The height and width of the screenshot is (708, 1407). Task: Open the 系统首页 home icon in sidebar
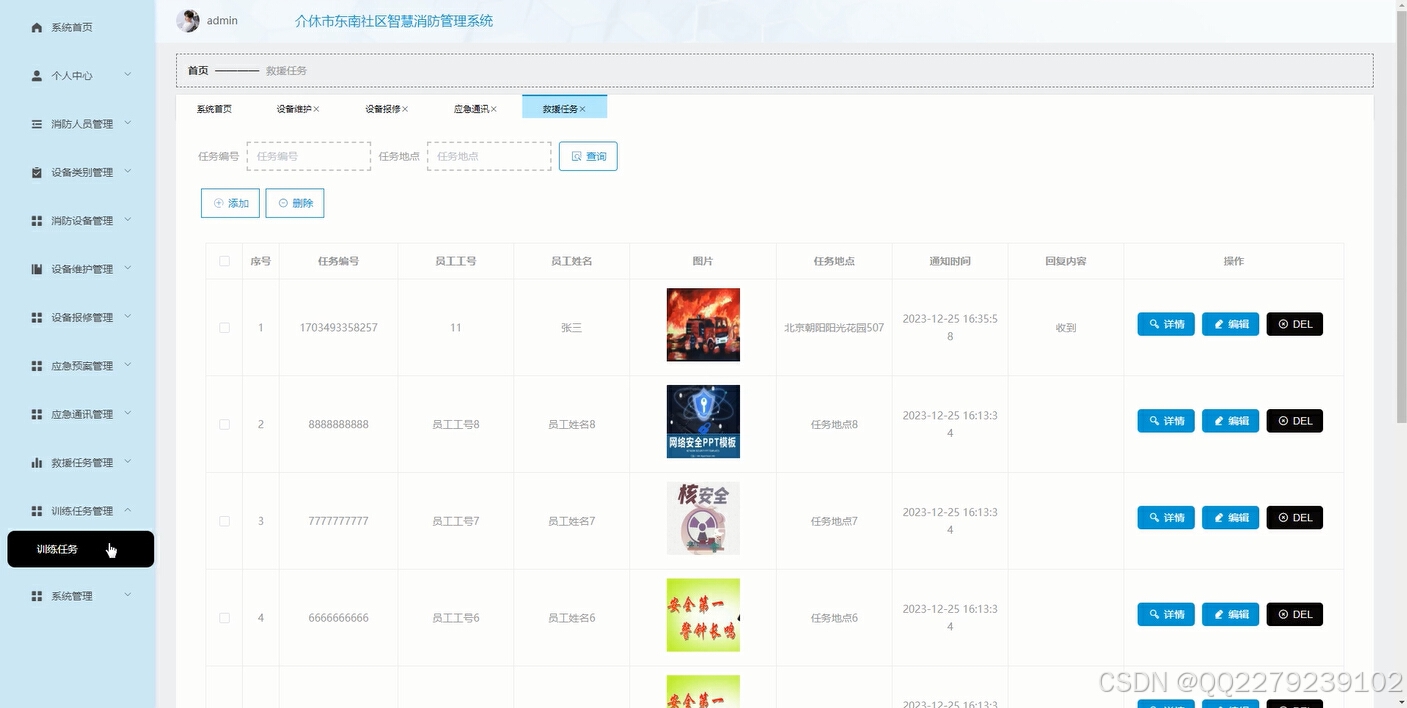coord(37,27)
